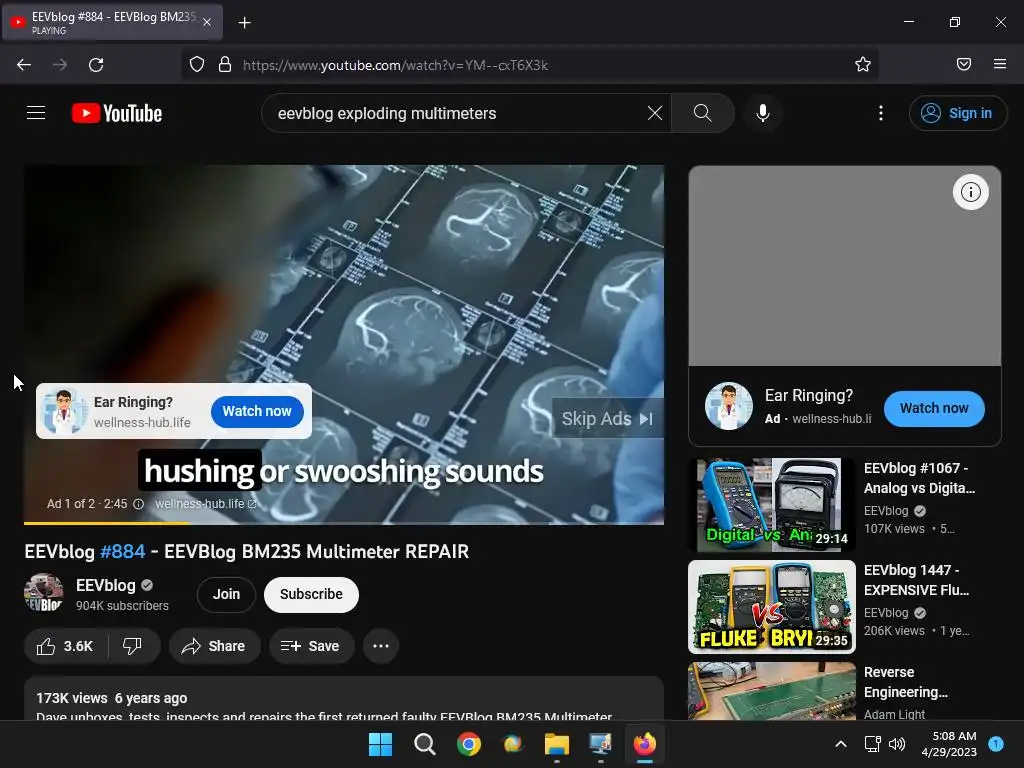Screen dimensions: 1024x768
Task: Open the YouTube guide hamburger menu
Action: click(x=36, y=113)
